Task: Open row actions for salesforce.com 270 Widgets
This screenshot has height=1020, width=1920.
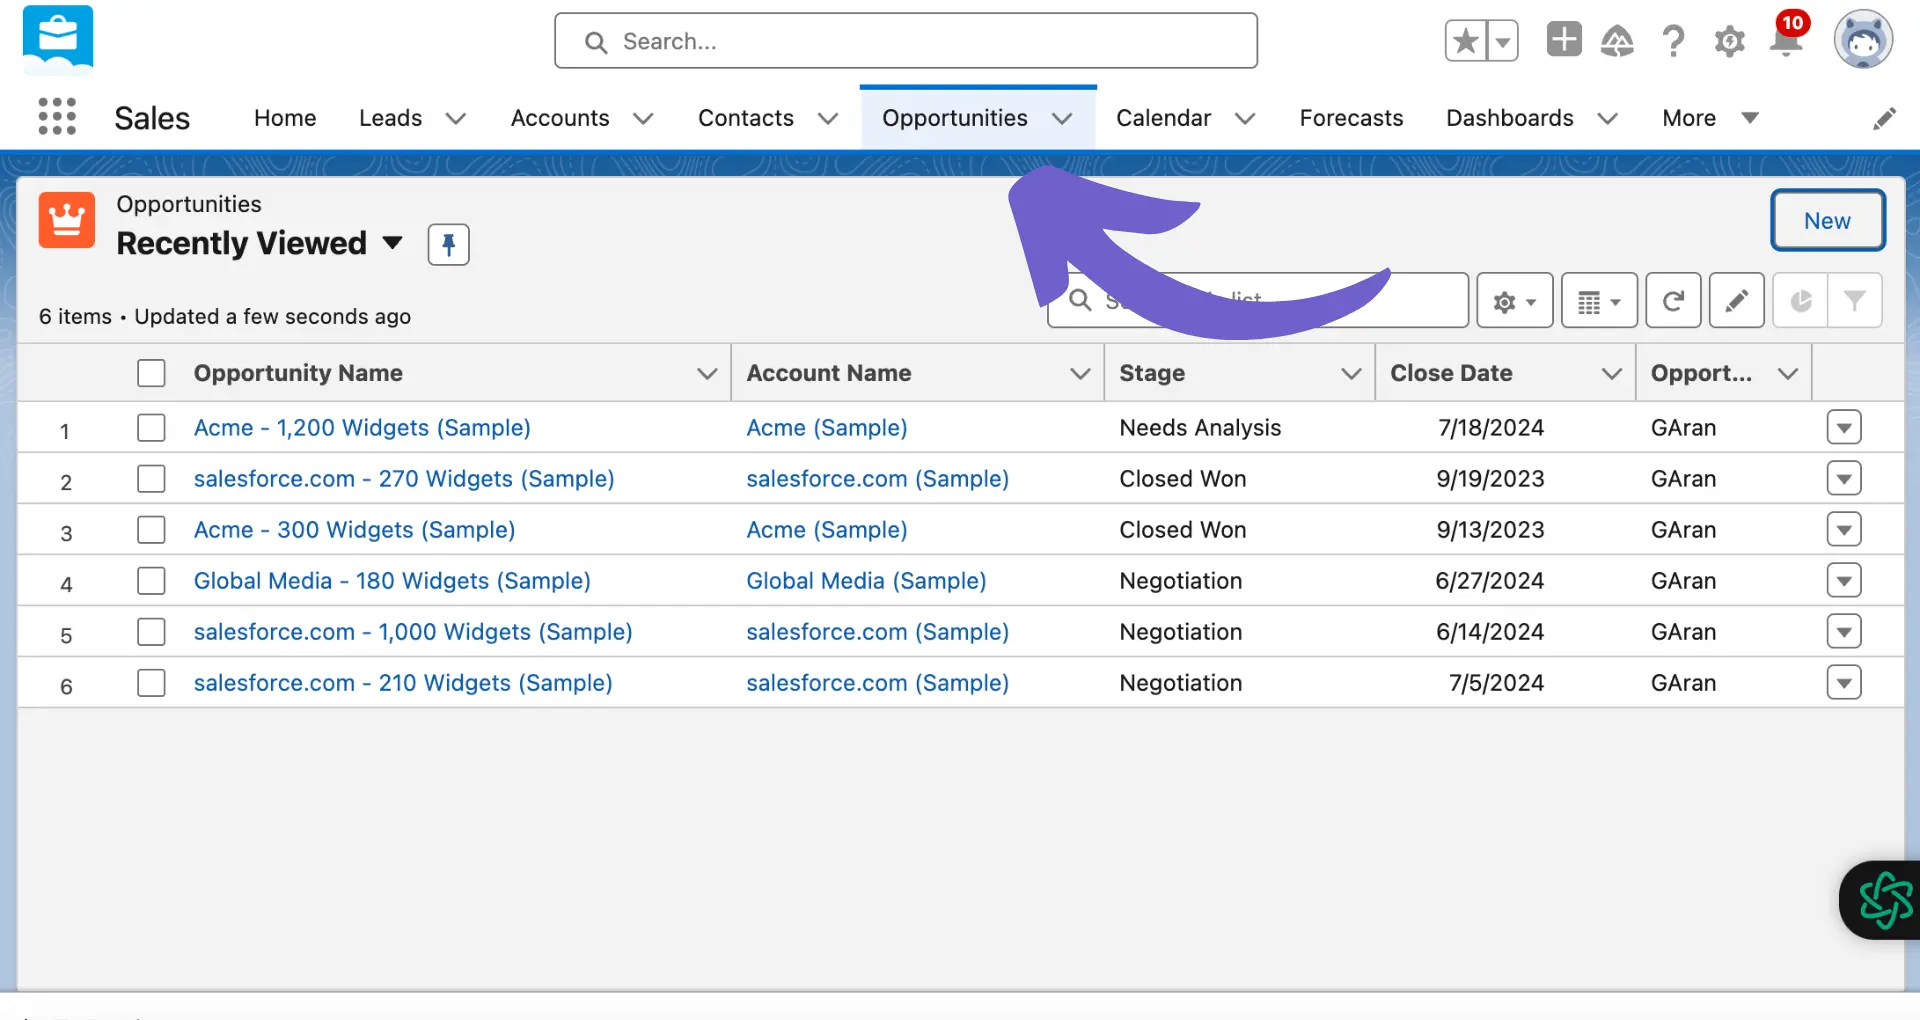Action: pos(1843,479)
